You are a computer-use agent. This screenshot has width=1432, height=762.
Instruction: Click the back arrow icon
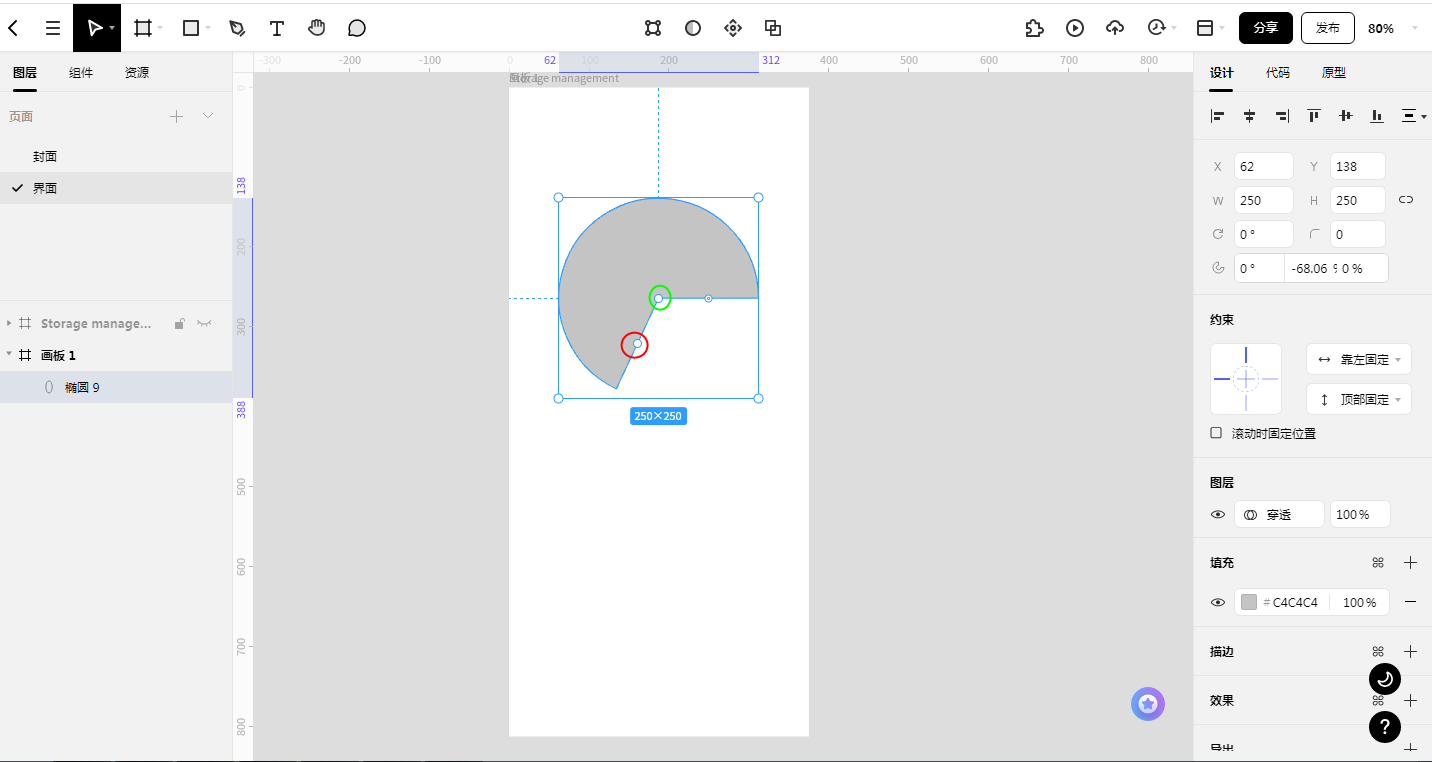[13, 28]
